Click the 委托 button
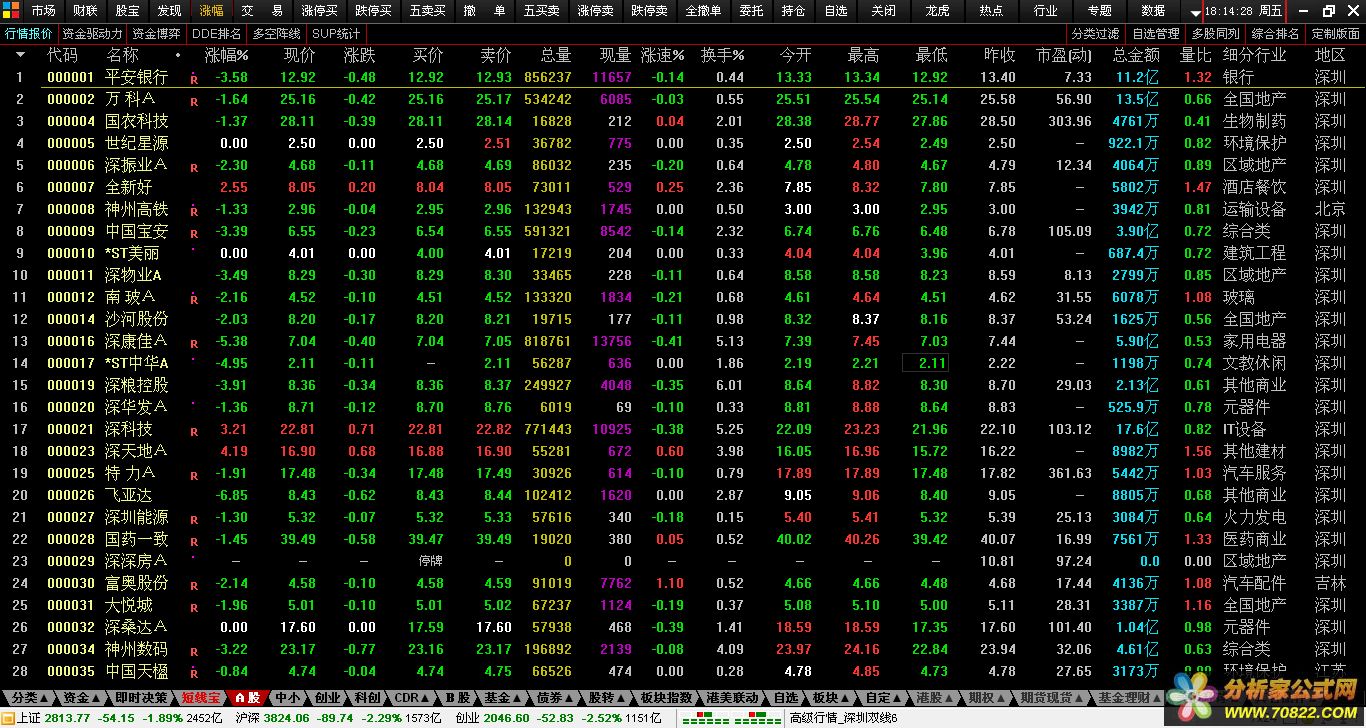Viewport: 1366px width, 728px height. tap(751, 11)
